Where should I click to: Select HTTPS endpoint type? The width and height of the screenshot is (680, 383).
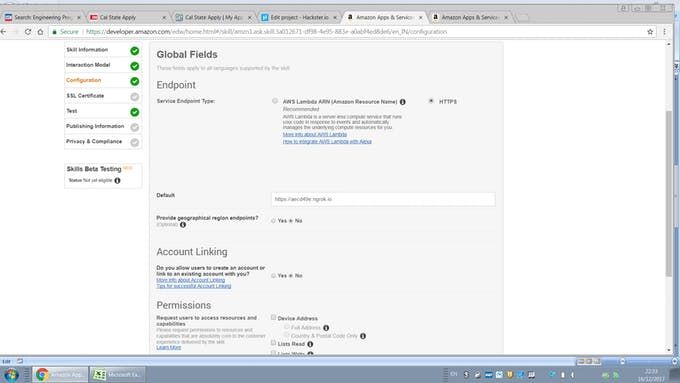pos(431,101)
